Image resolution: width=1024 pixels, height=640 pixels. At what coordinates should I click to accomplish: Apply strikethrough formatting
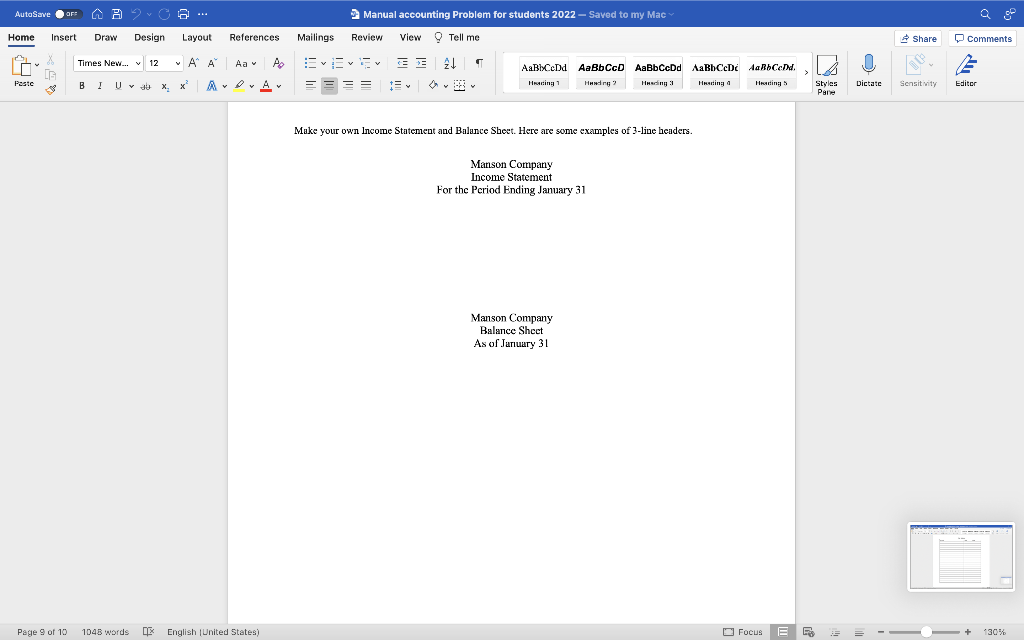(146, 86)
